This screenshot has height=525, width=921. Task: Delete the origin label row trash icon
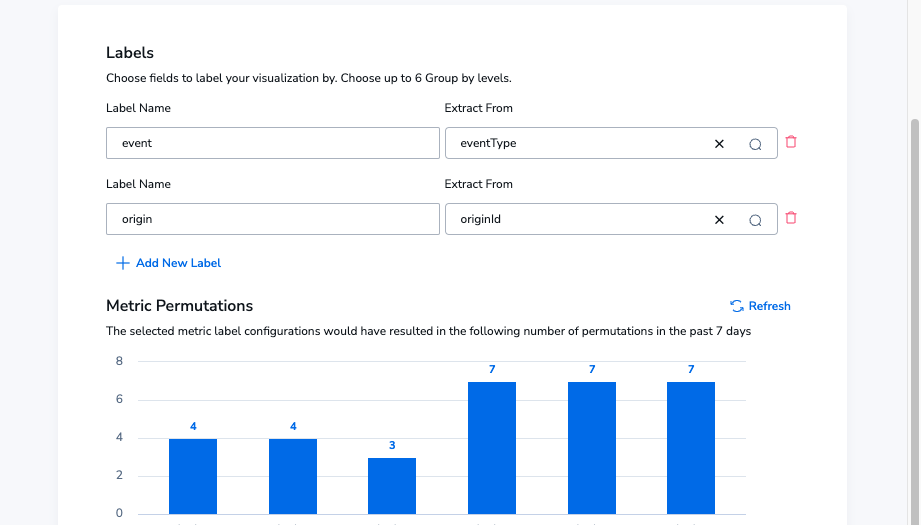[x=791, y=217]
